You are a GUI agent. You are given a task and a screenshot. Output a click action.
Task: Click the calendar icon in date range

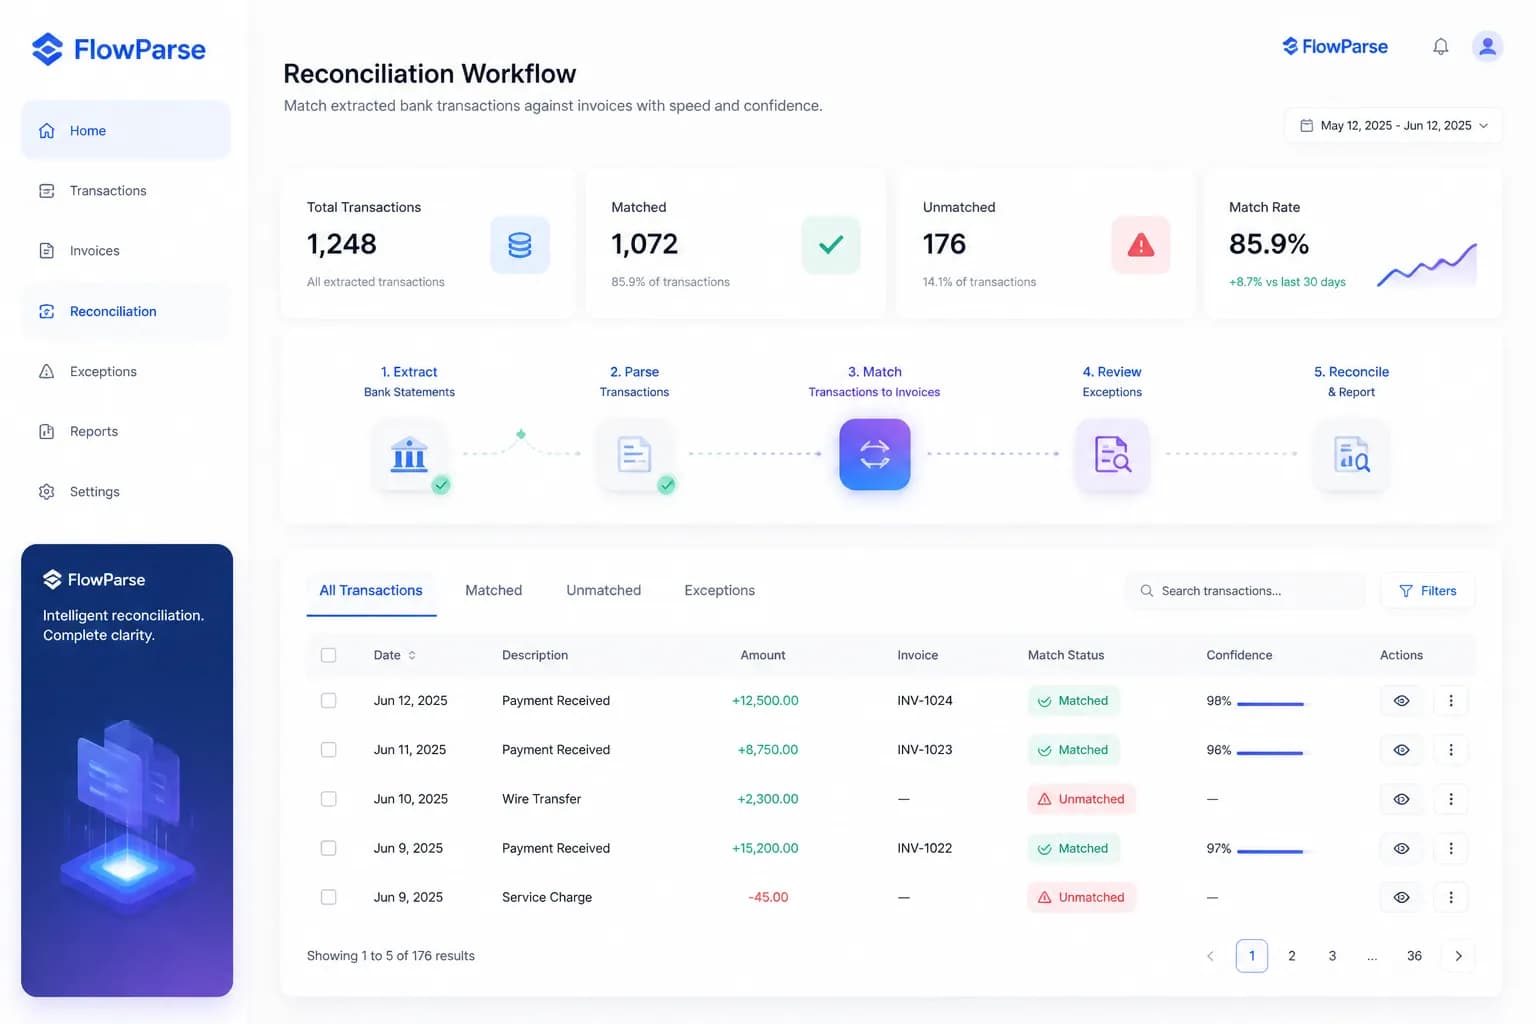tap(1306, 126)
